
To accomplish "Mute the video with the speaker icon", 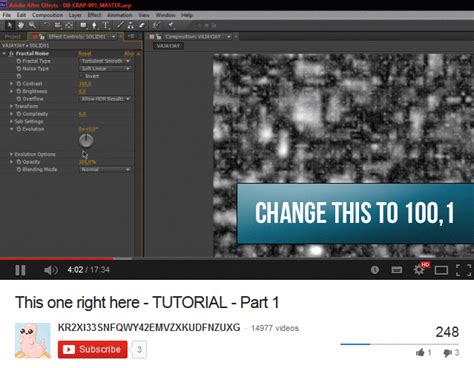I will click(51, 270).
